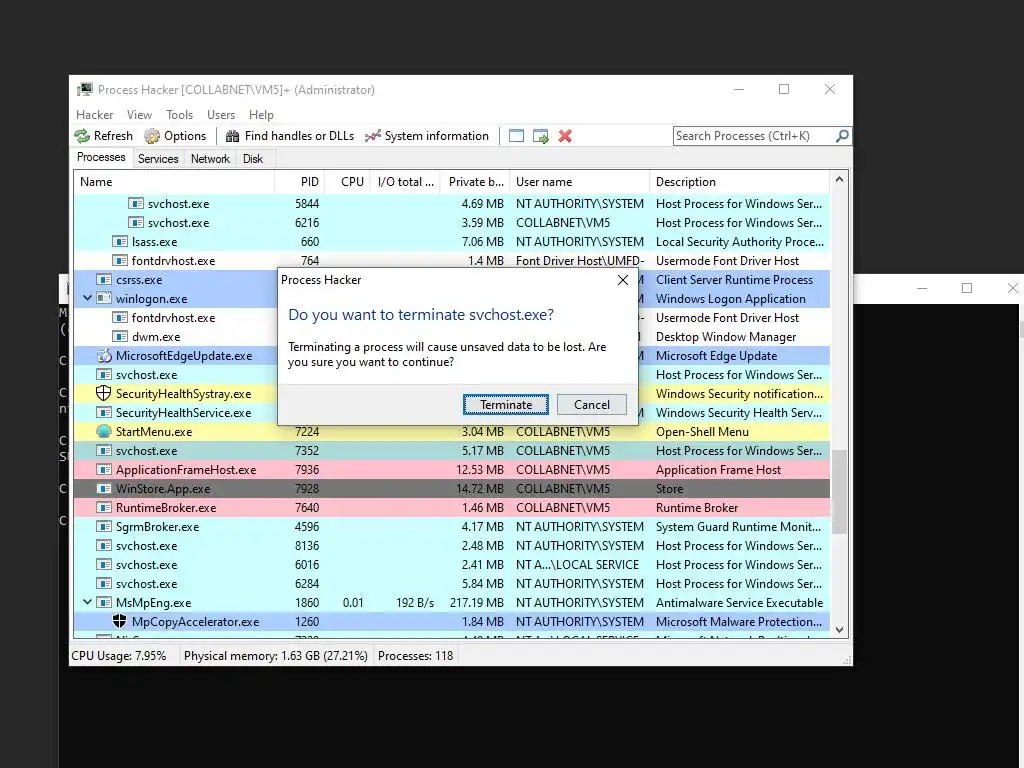Open the Help menu
The height and width of the screenshot is (768, 1024).
click(261, 115)
